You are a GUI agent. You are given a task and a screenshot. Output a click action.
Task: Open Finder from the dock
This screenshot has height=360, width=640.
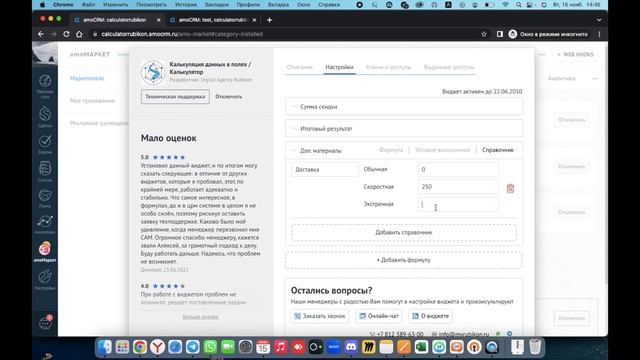click(104, 347)
